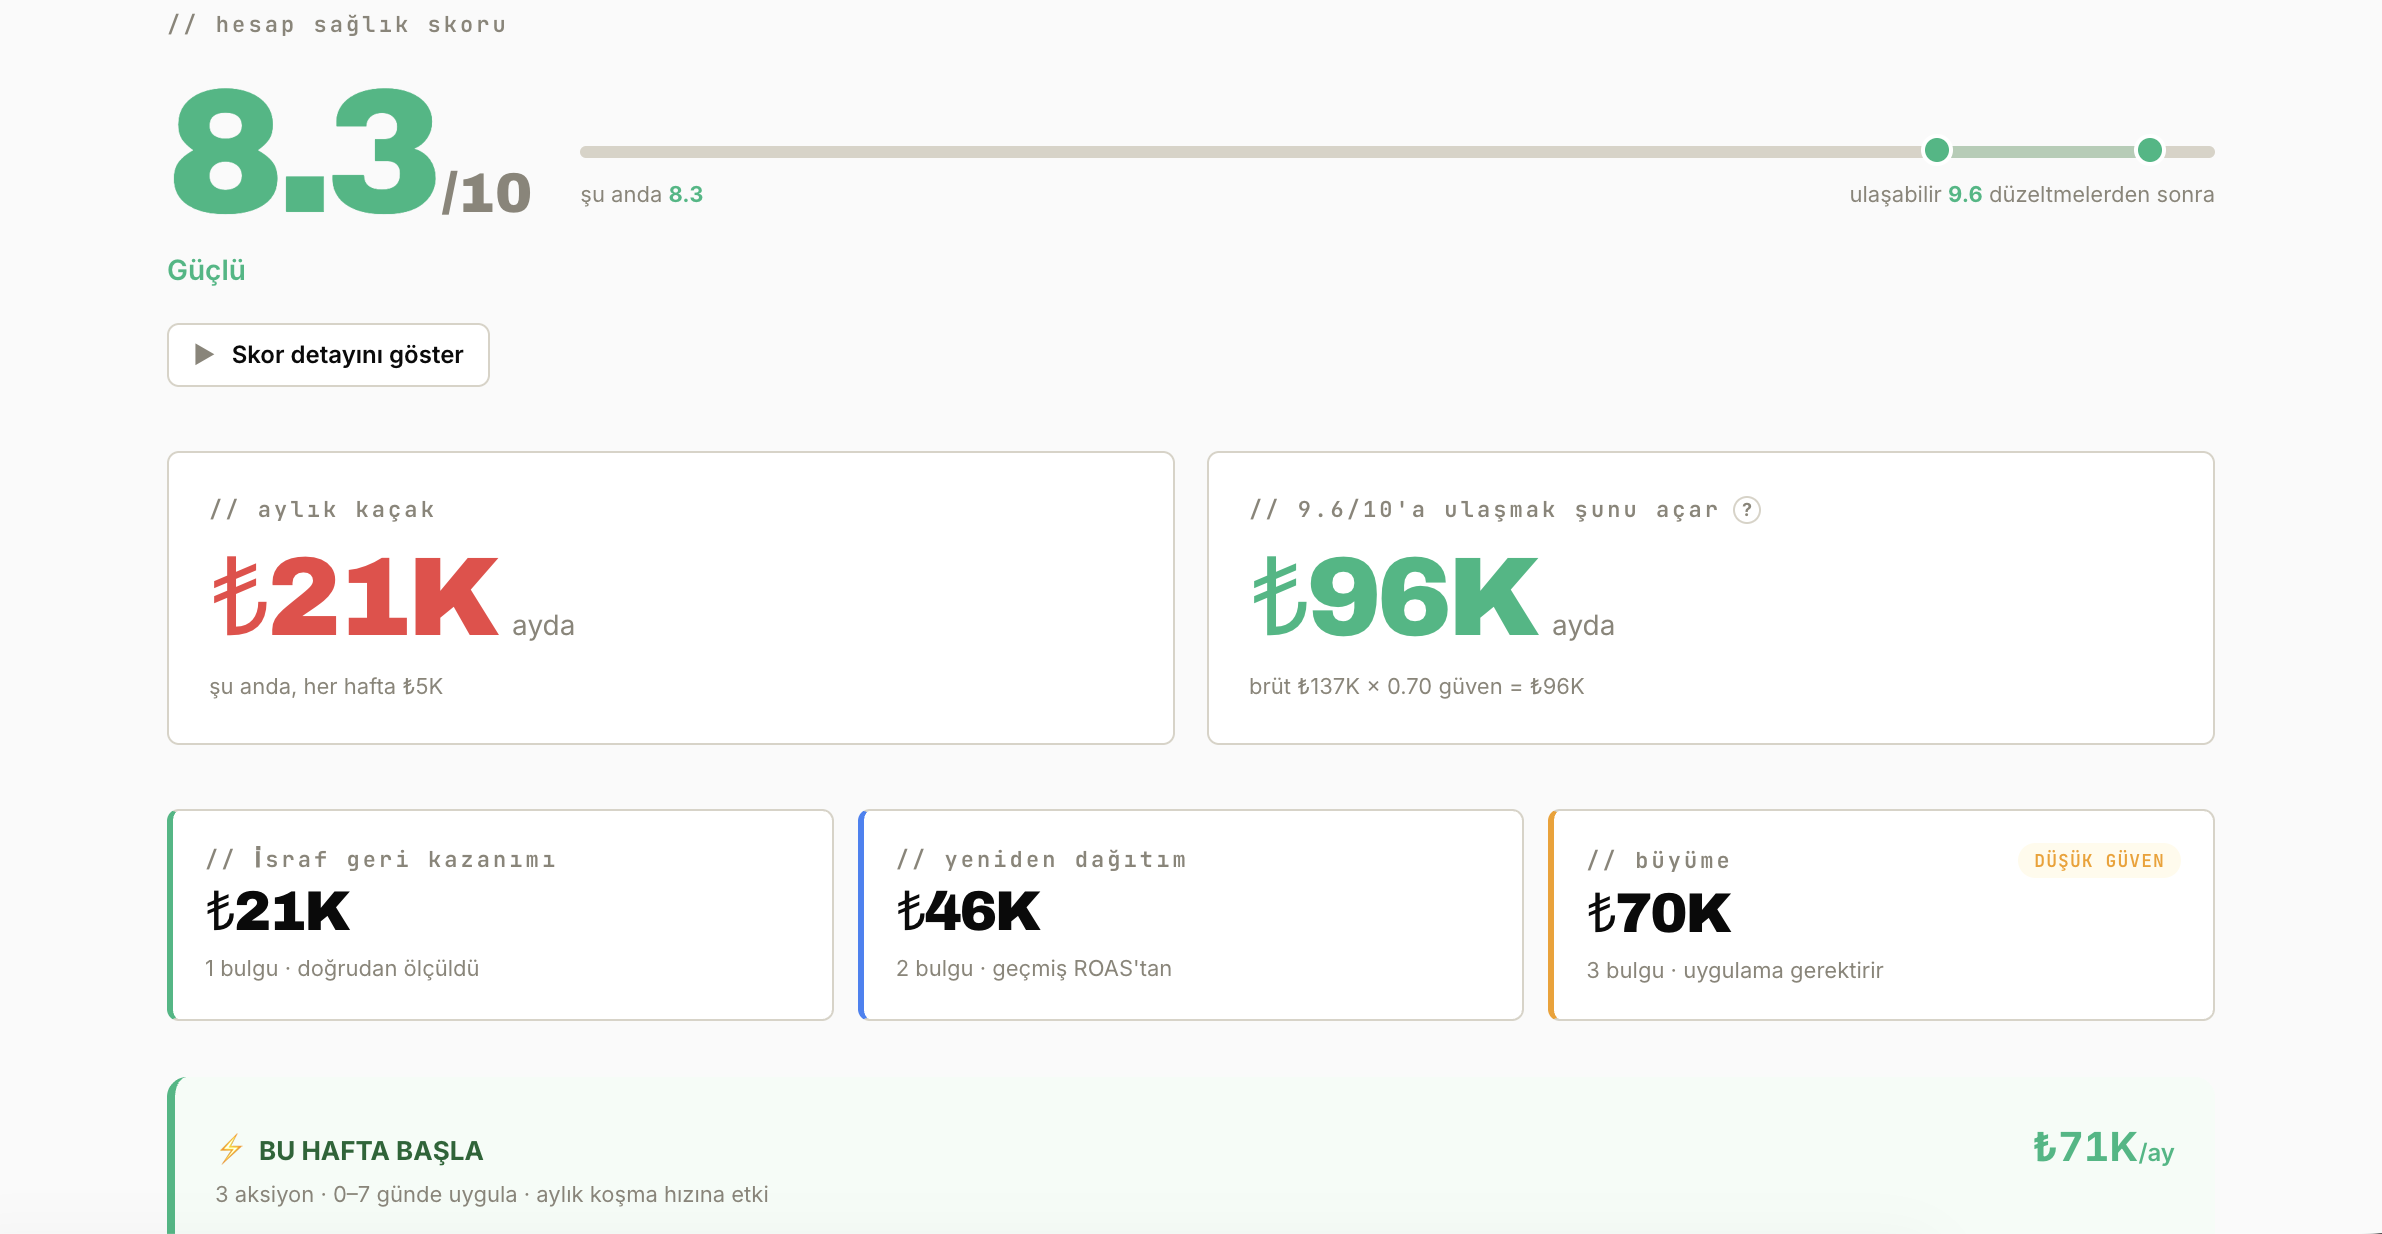Click the lightning bolt icon
Screen dimensions: 2382x1234
point(231,1149)
